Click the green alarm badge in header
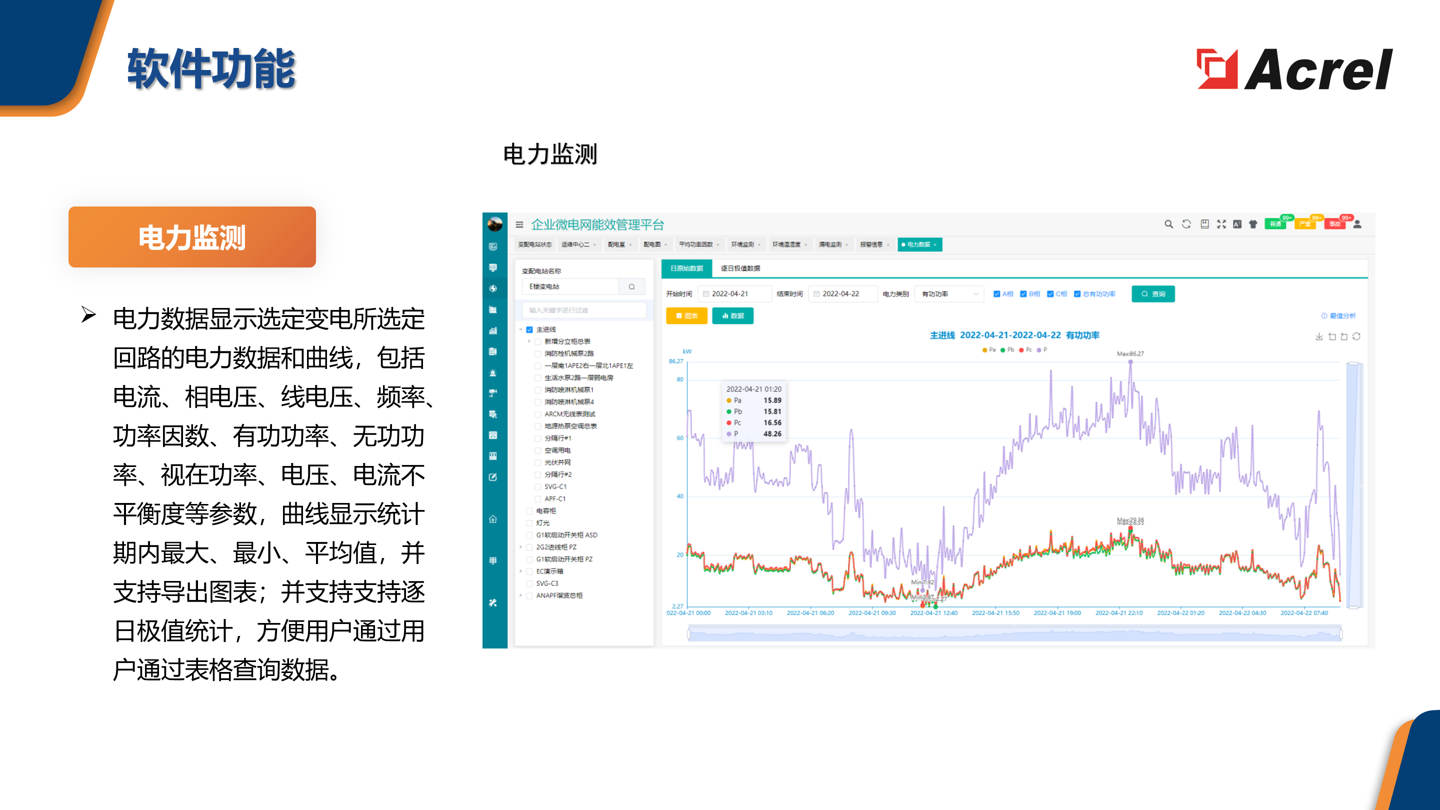The width and height of the screenshot is (1440, 810). point(1276,224)
